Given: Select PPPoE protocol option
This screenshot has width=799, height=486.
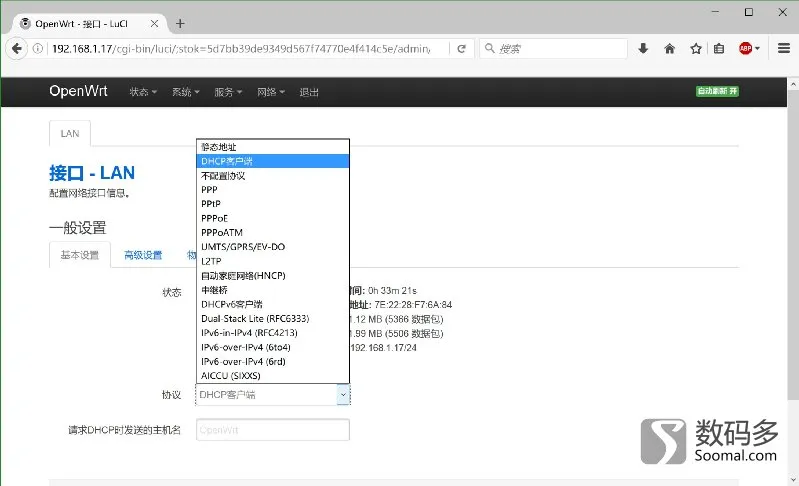Looking at the screenshot, I should click(273, 218).
